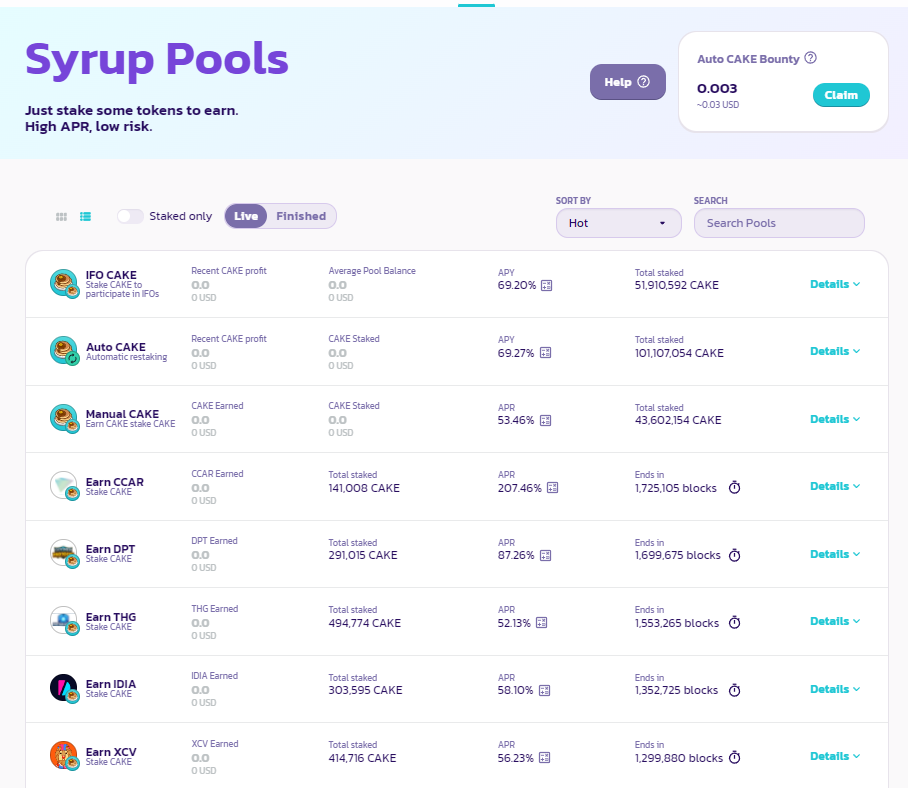Open the ROI calculator for Earn DPT APR

pyautogui.click(x=545, y=555)
